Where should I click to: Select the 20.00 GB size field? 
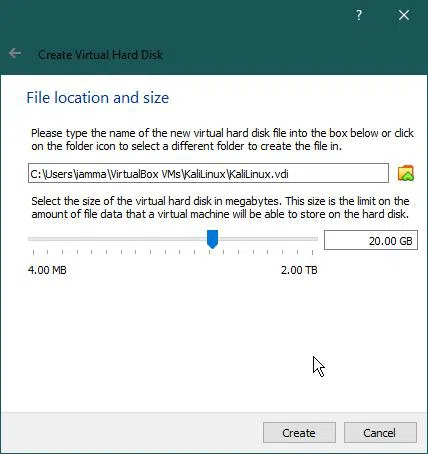[x=371, y=240]
